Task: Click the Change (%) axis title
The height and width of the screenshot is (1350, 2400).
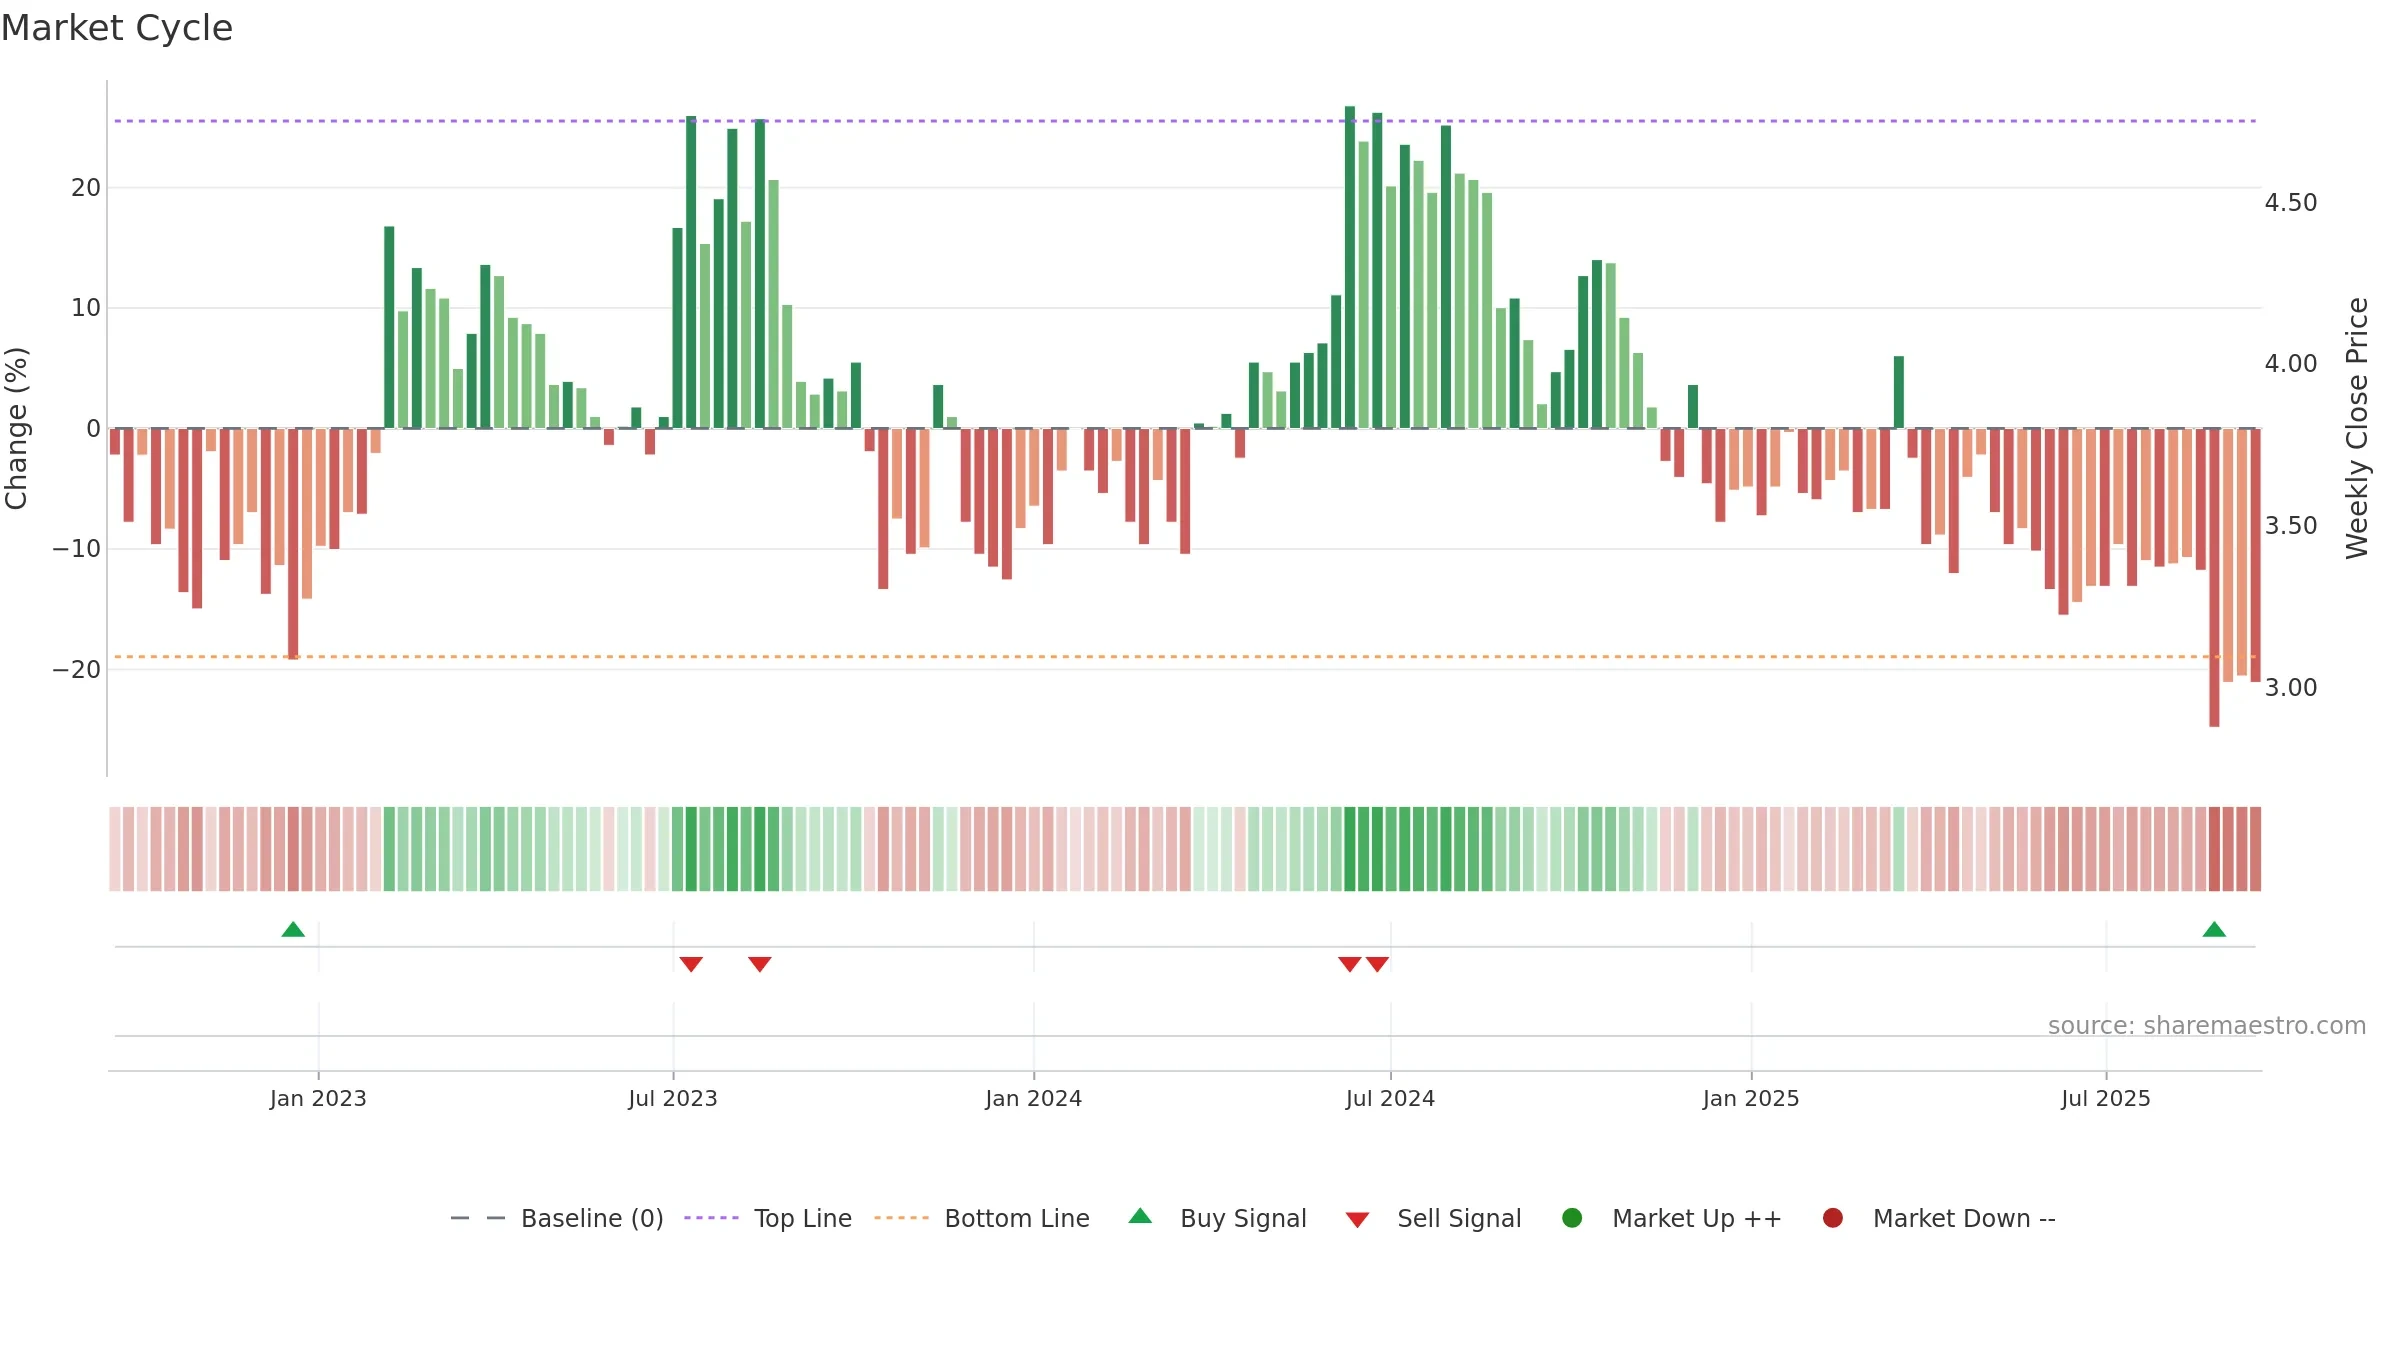Action: (x=16, y=428)
